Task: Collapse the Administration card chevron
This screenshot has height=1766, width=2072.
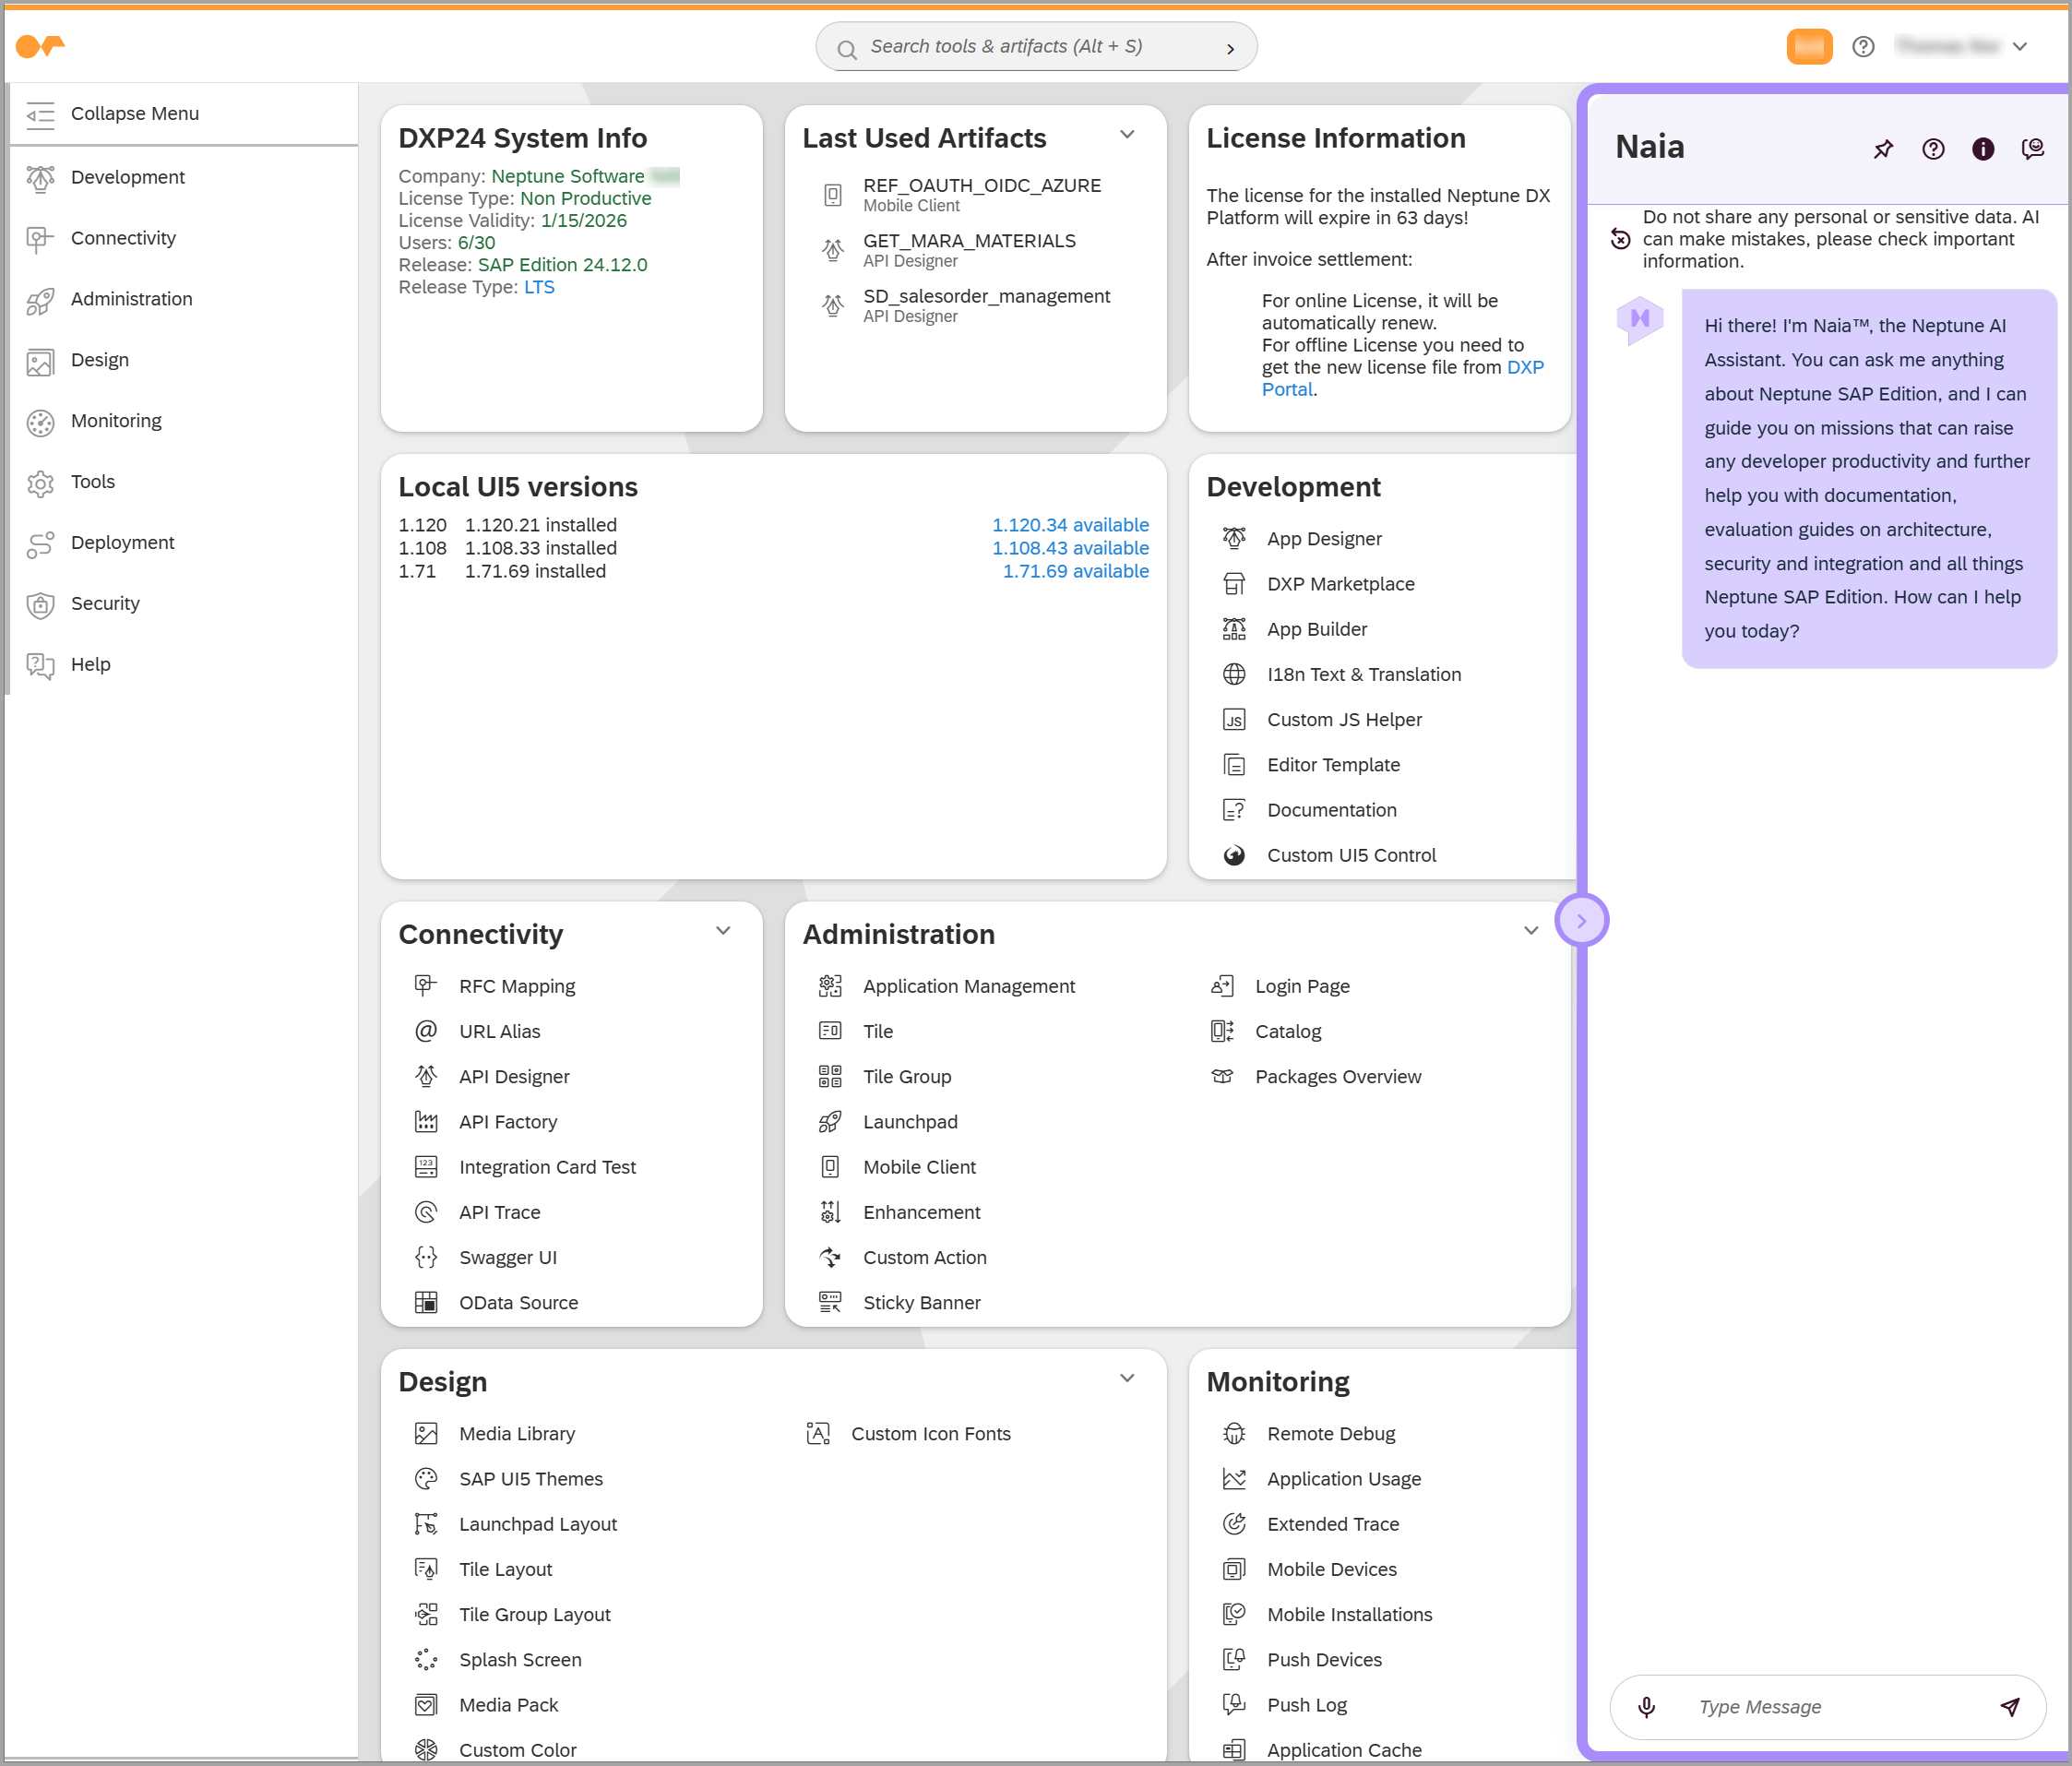Action: [x=1530, y=931]
